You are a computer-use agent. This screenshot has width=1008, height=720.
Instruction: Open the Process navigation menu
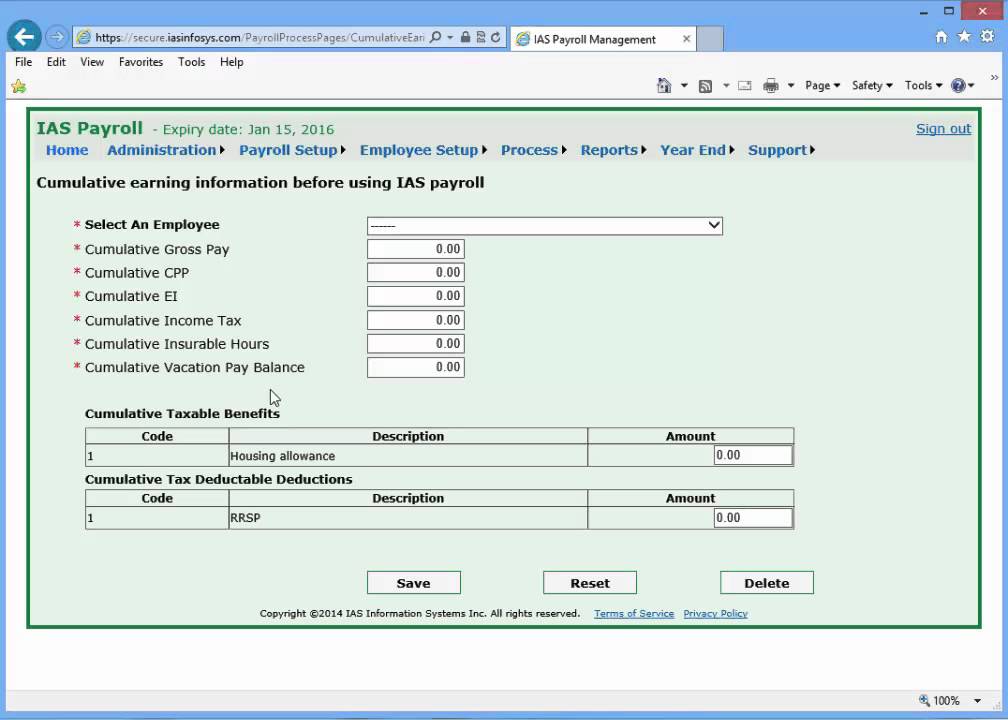534,150
